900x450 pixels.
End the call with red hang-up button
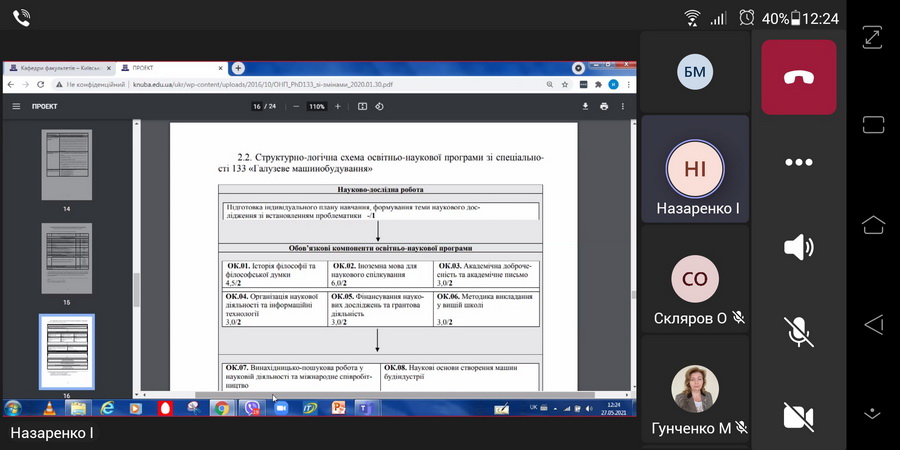pyautogui.click(x=798, y=77)
